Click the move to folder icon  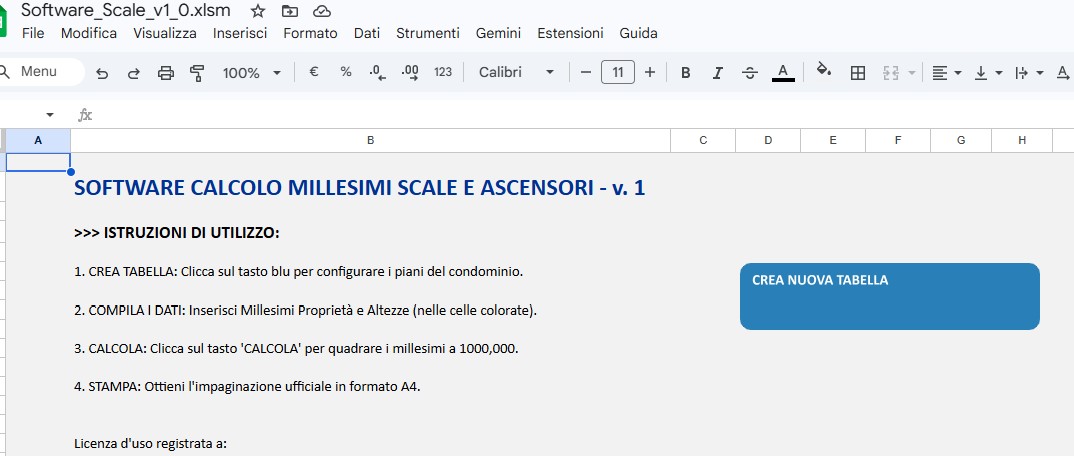click(290, 11)
